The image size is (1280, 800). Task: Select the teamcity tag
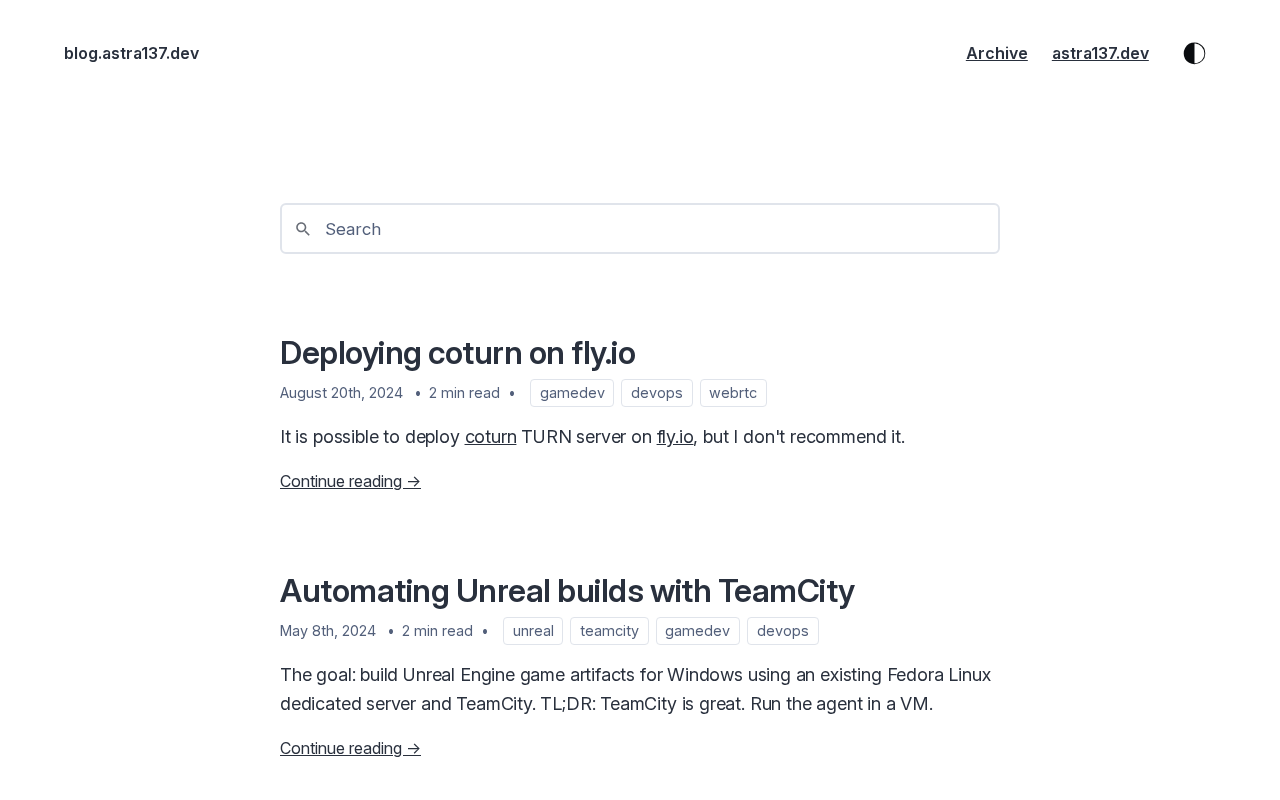pos(609,631)
